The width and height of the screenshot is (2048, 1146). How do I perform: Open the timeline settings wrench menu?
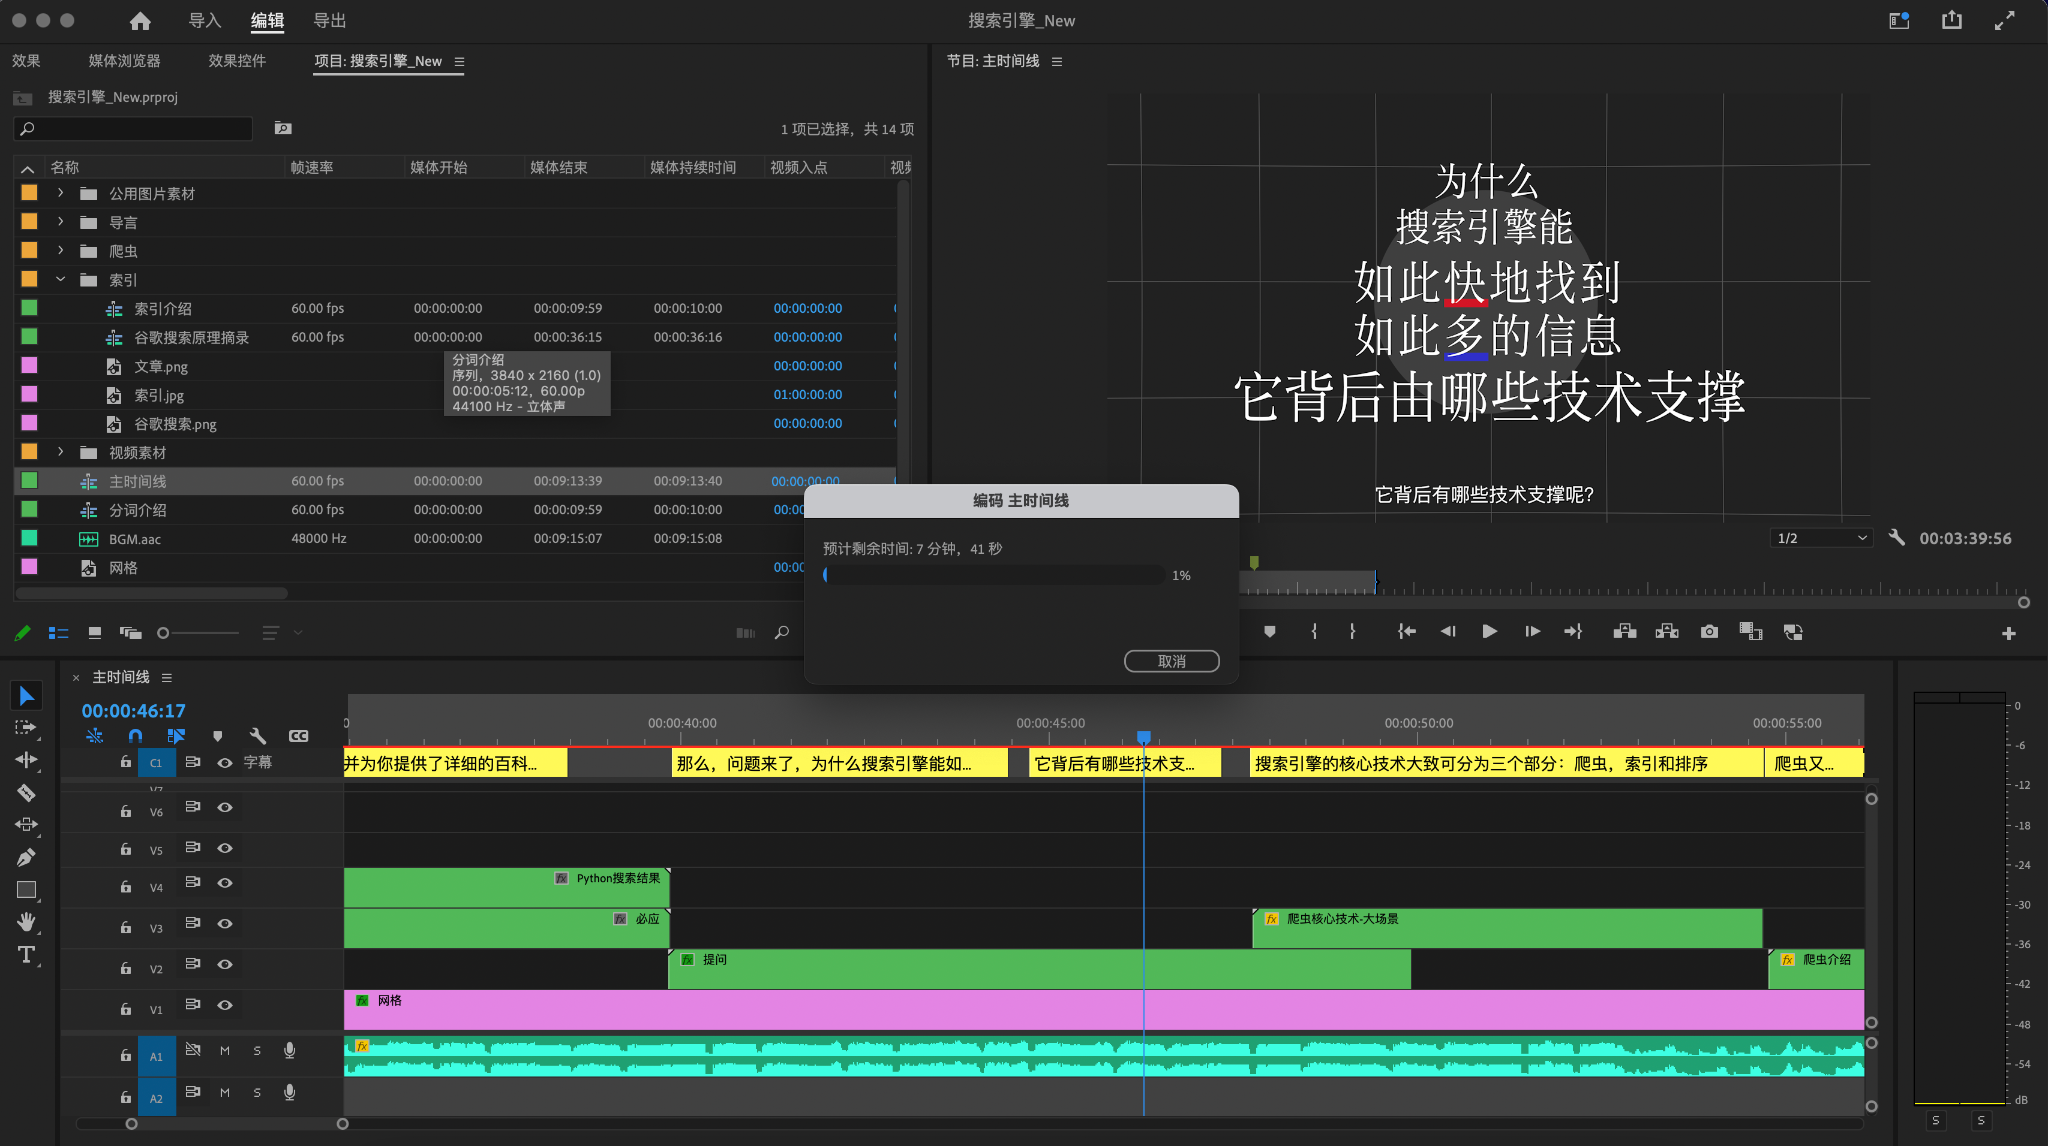258,735
